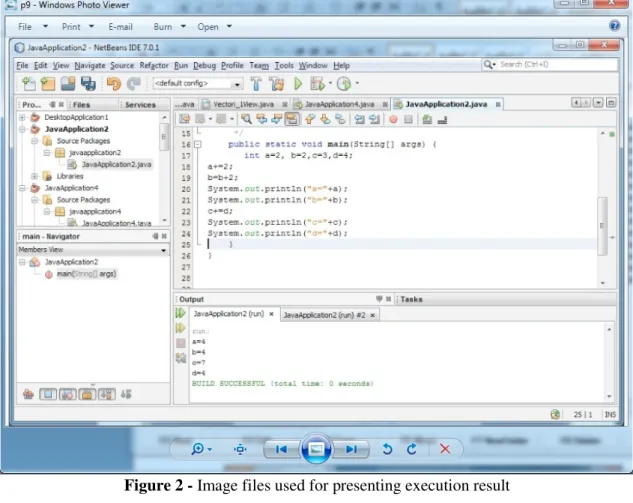Open the Navigate menu

tap(90, 65)
